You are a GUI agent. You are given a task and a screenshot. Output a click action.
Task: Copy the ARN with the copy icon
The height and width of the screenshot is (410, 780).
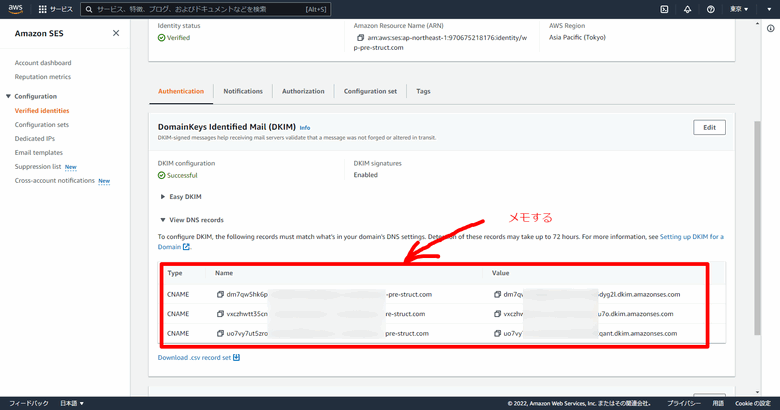pyautogui.click(x=361, y=38)
